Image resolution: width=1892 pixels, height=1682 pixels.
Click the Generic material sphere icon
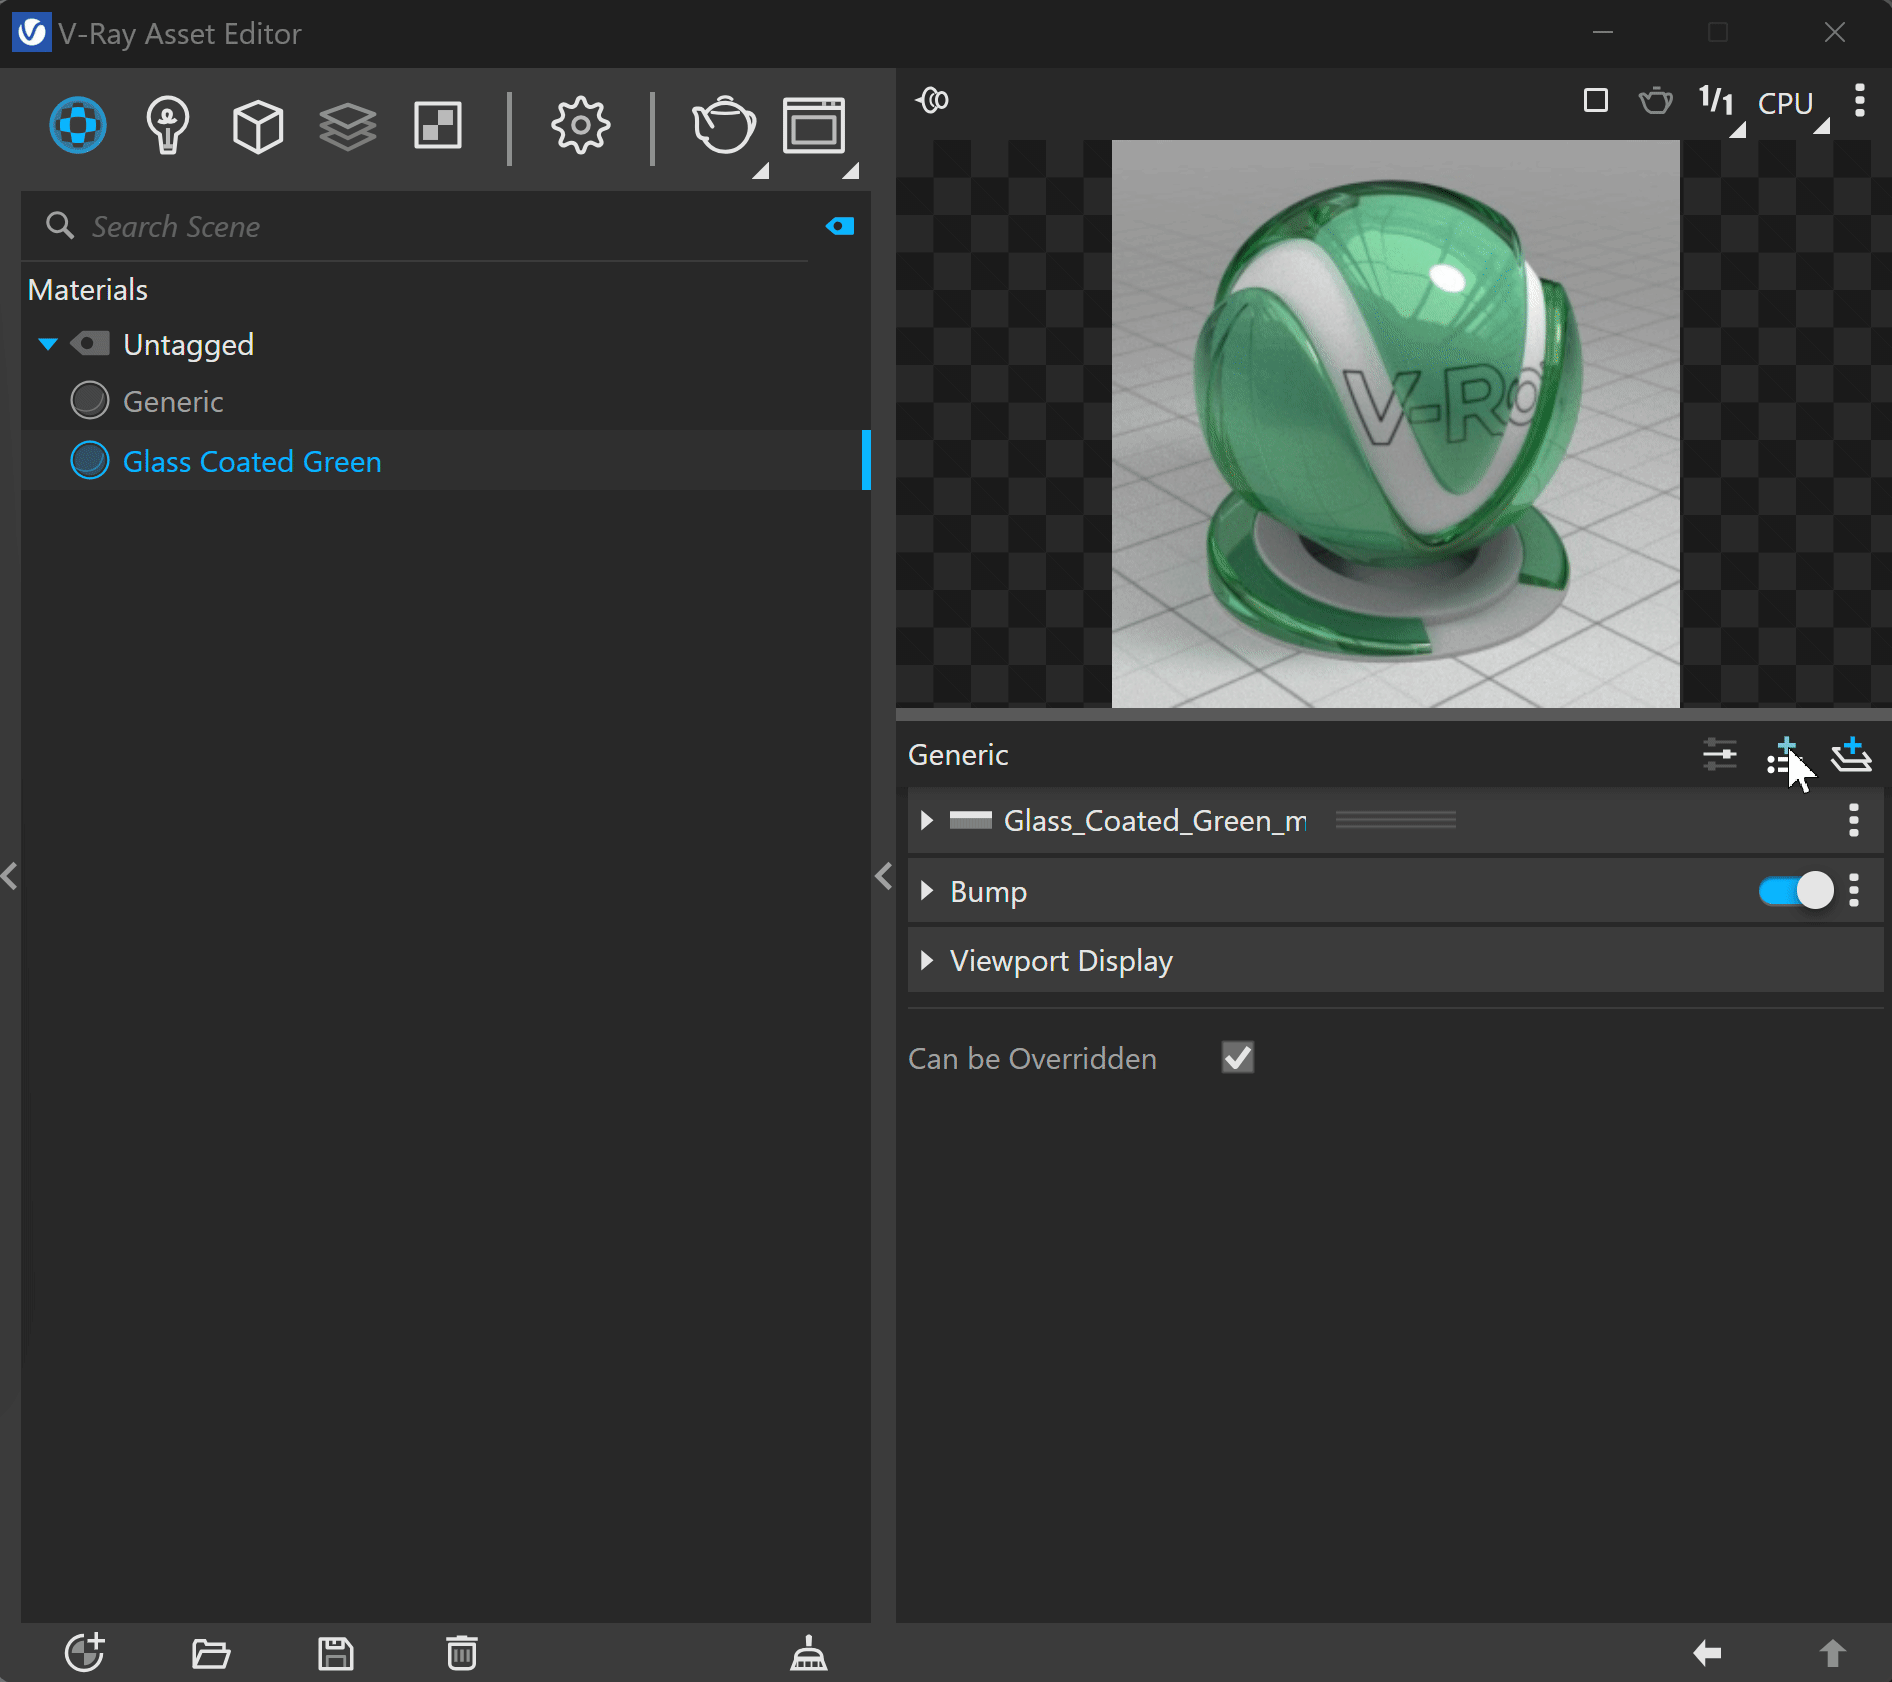click(x=90, y=401)
